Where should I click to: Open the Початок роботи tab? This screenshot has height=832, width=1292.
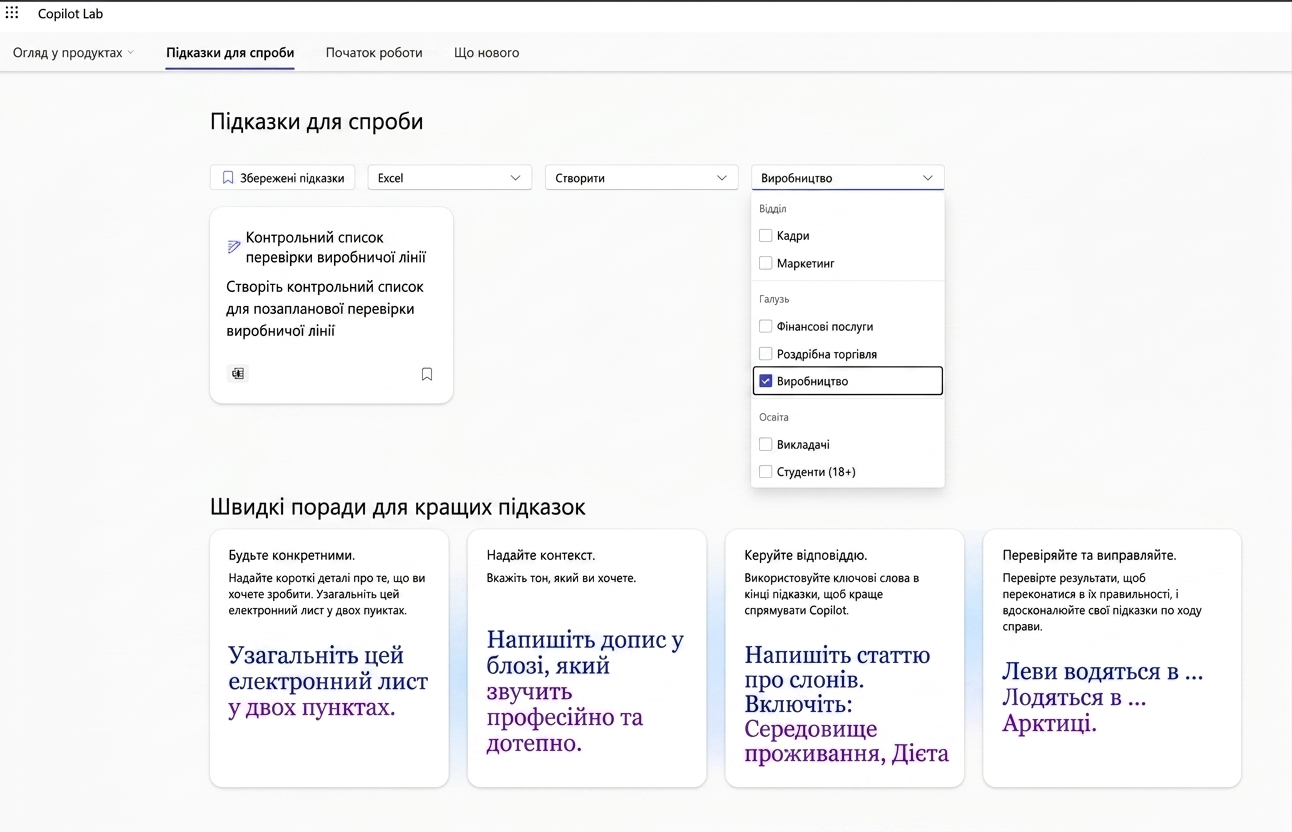tap(374, 52)
